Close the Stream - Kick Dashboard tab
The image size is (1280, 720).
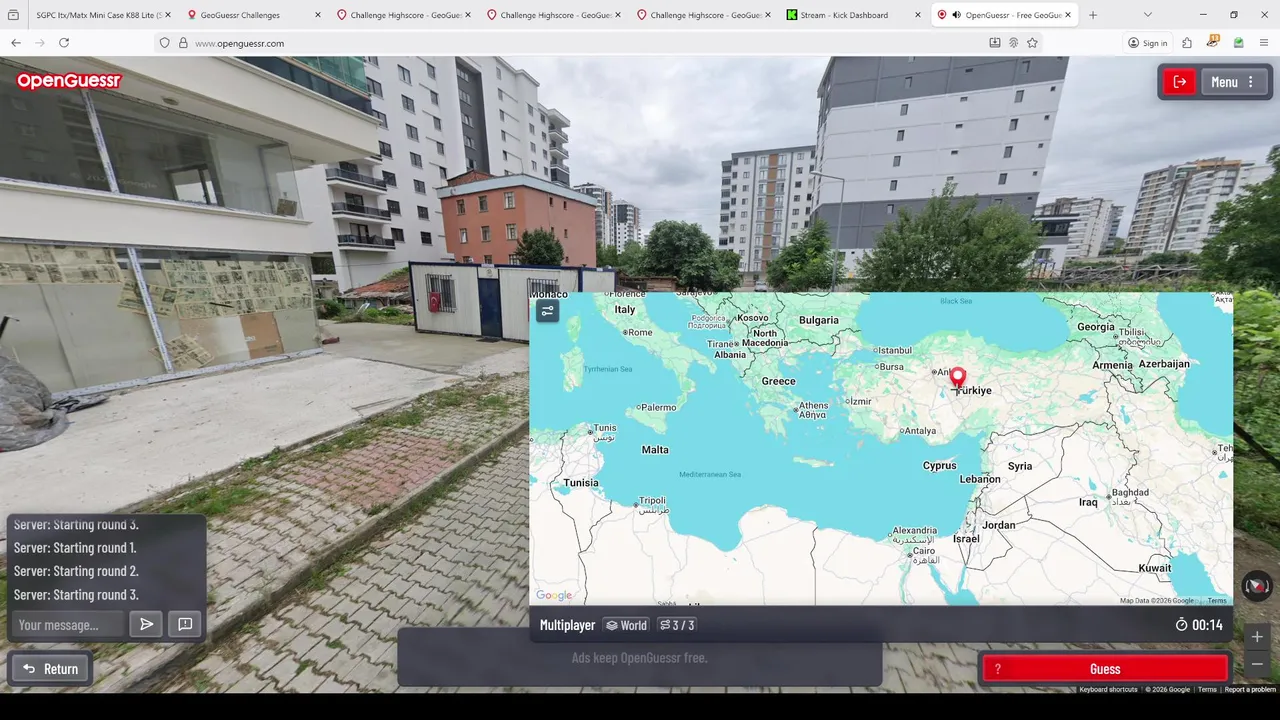coord(918,15)
